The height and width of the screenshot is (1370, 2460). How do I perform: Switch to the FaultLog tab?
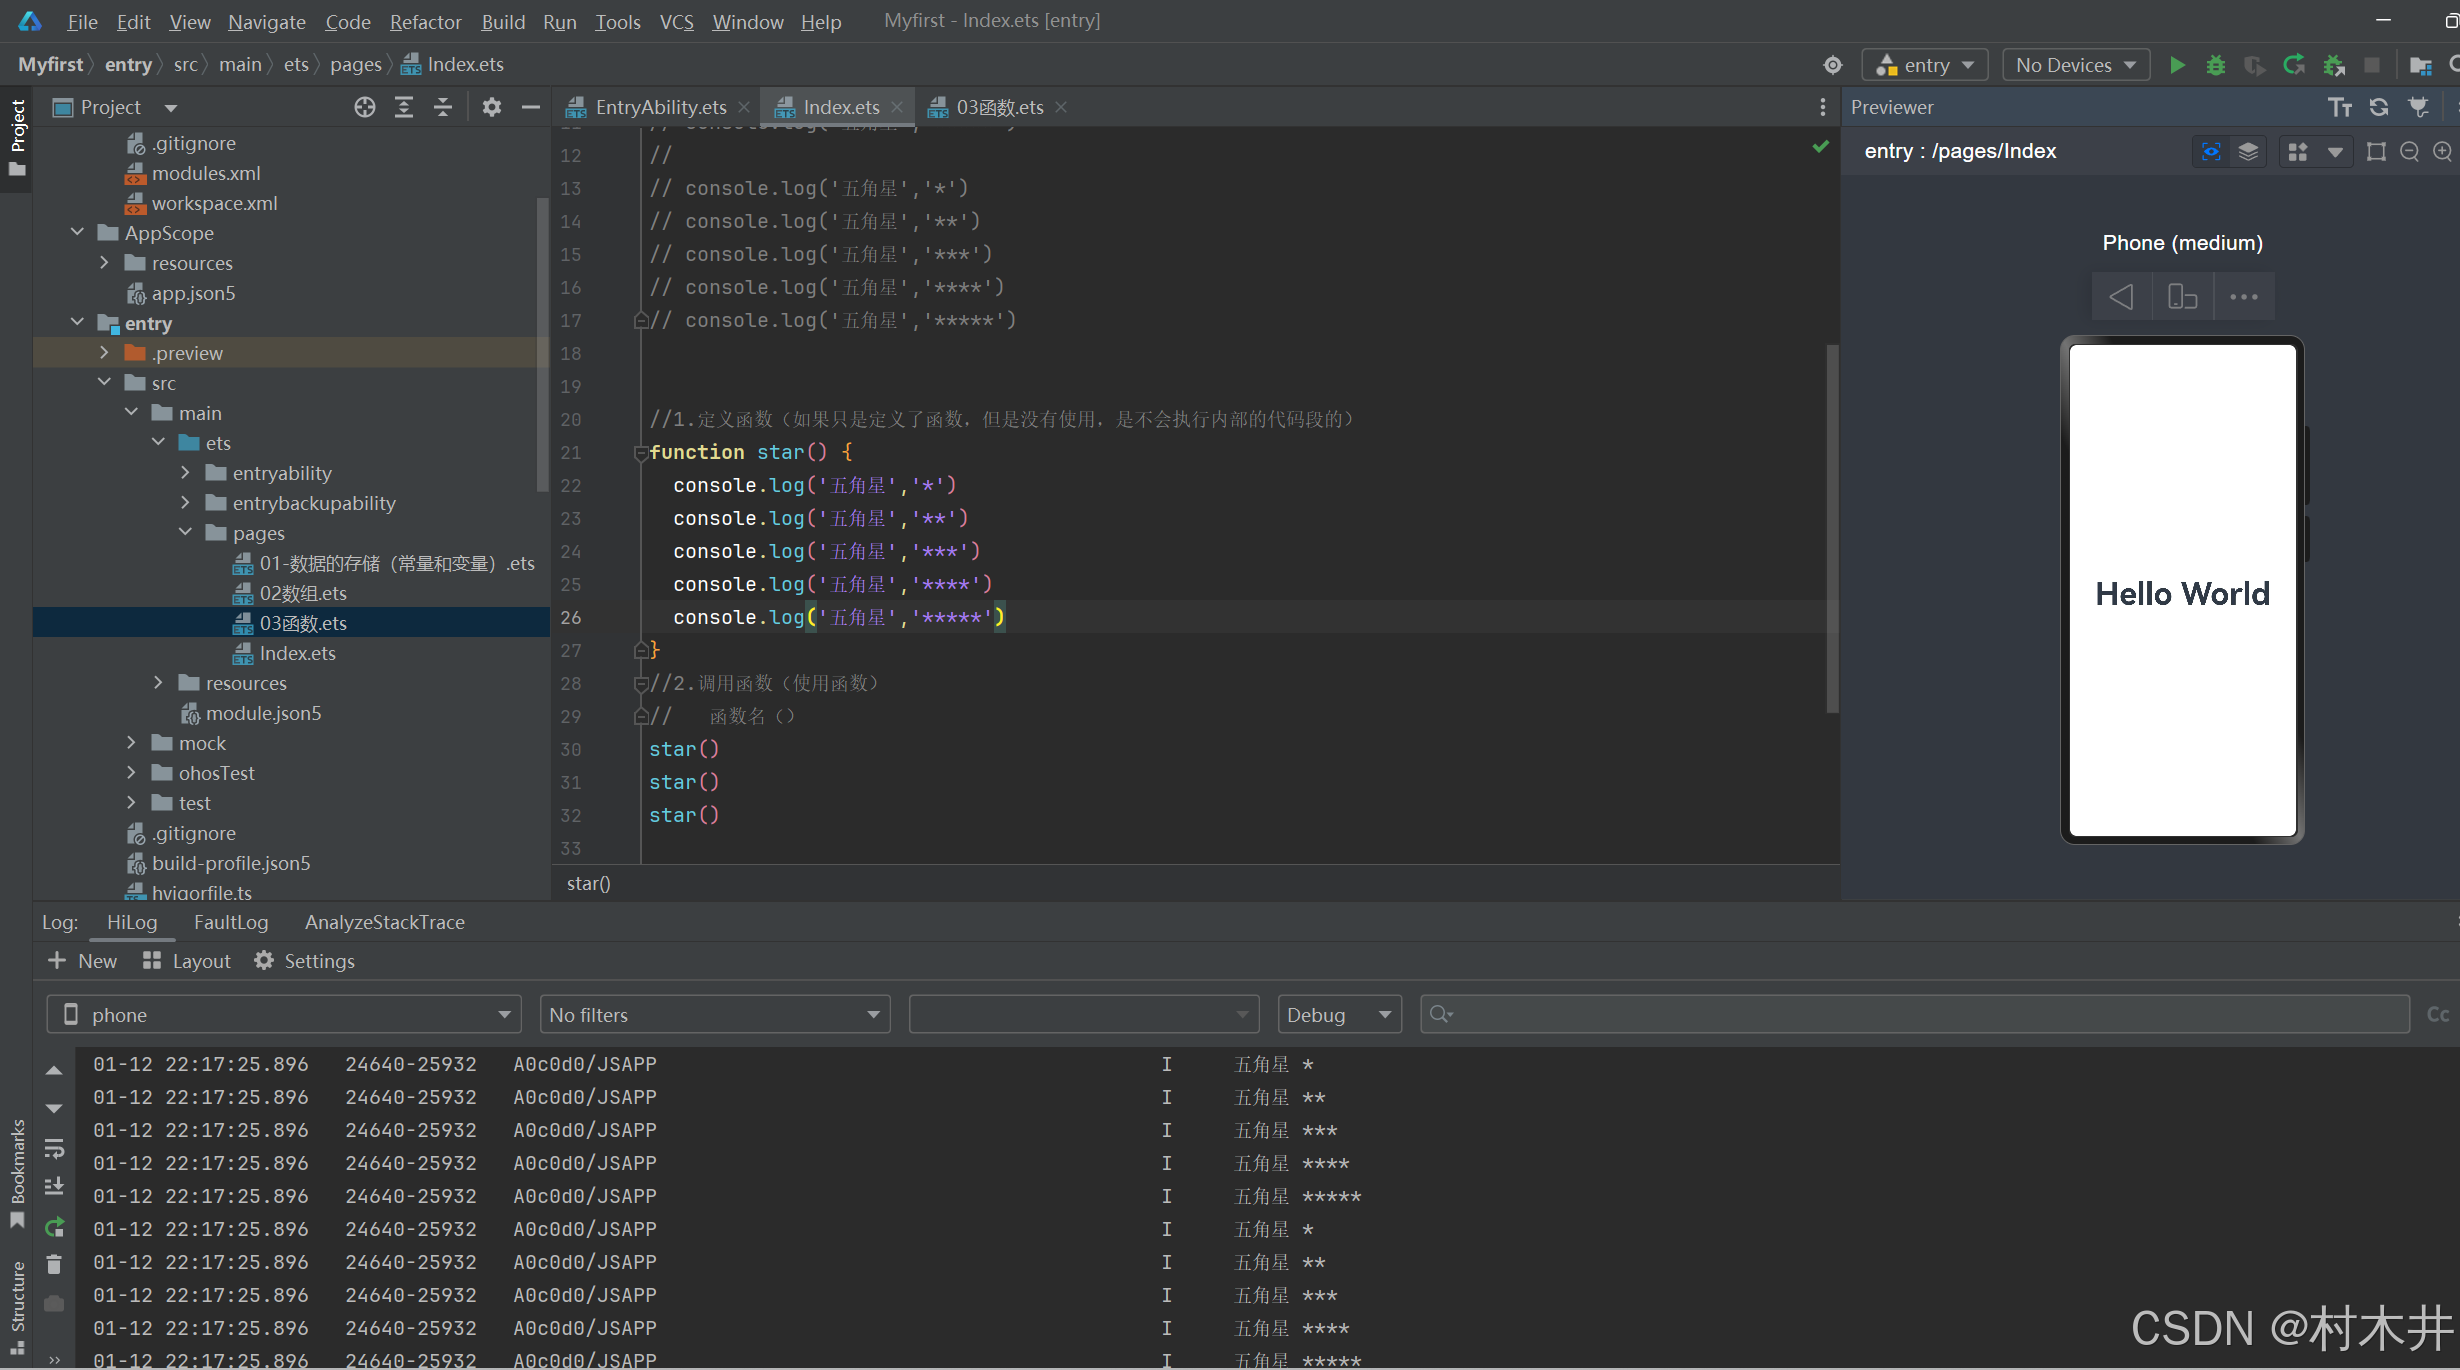point(231,922)
